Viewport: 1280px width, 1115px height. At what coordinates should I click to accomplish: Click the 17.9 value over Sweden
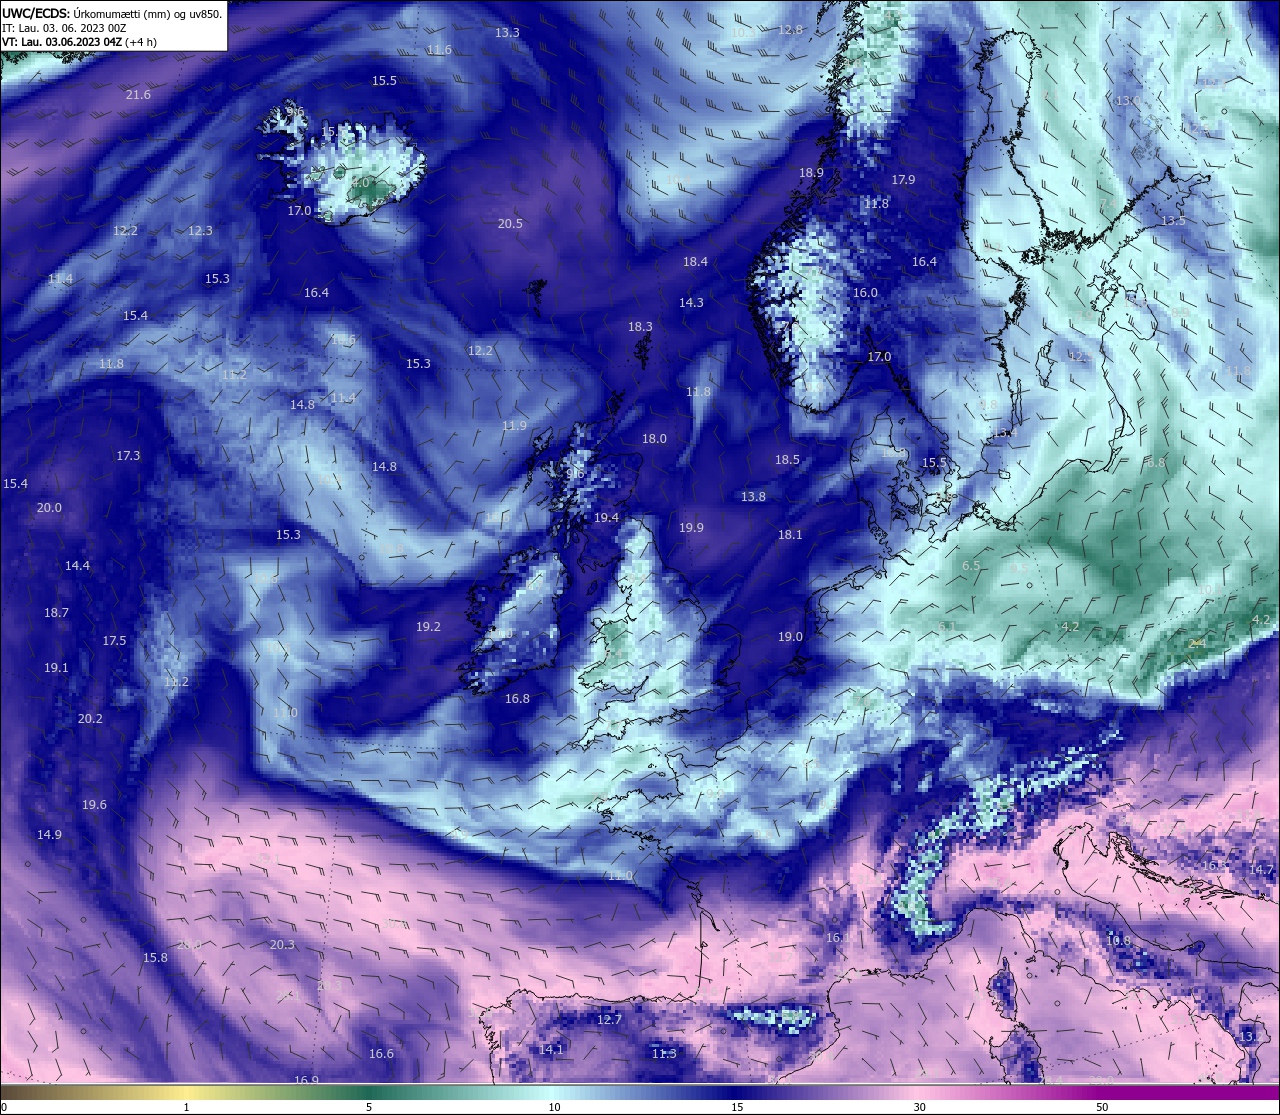click(903, 180)
